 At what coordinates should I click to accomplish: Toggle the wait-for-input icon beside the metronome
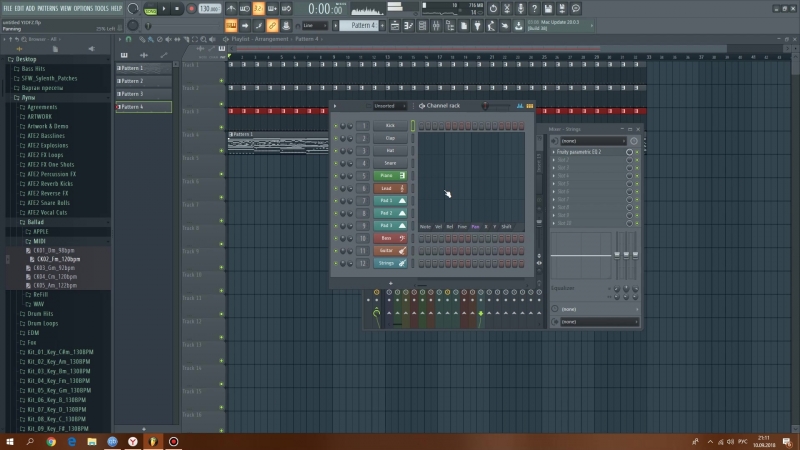click(x=245, y=9)
